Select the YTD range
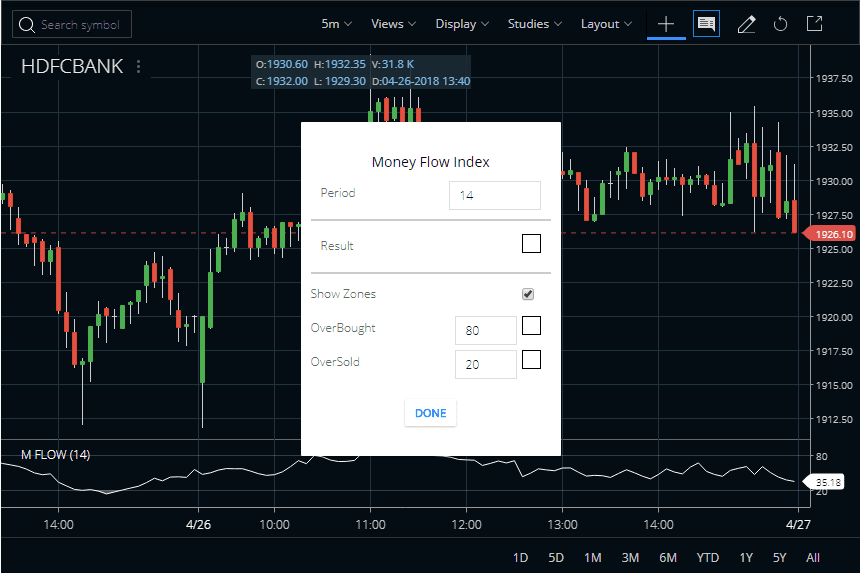Viewport: 861px width, 573px height. tap(708, 558)
